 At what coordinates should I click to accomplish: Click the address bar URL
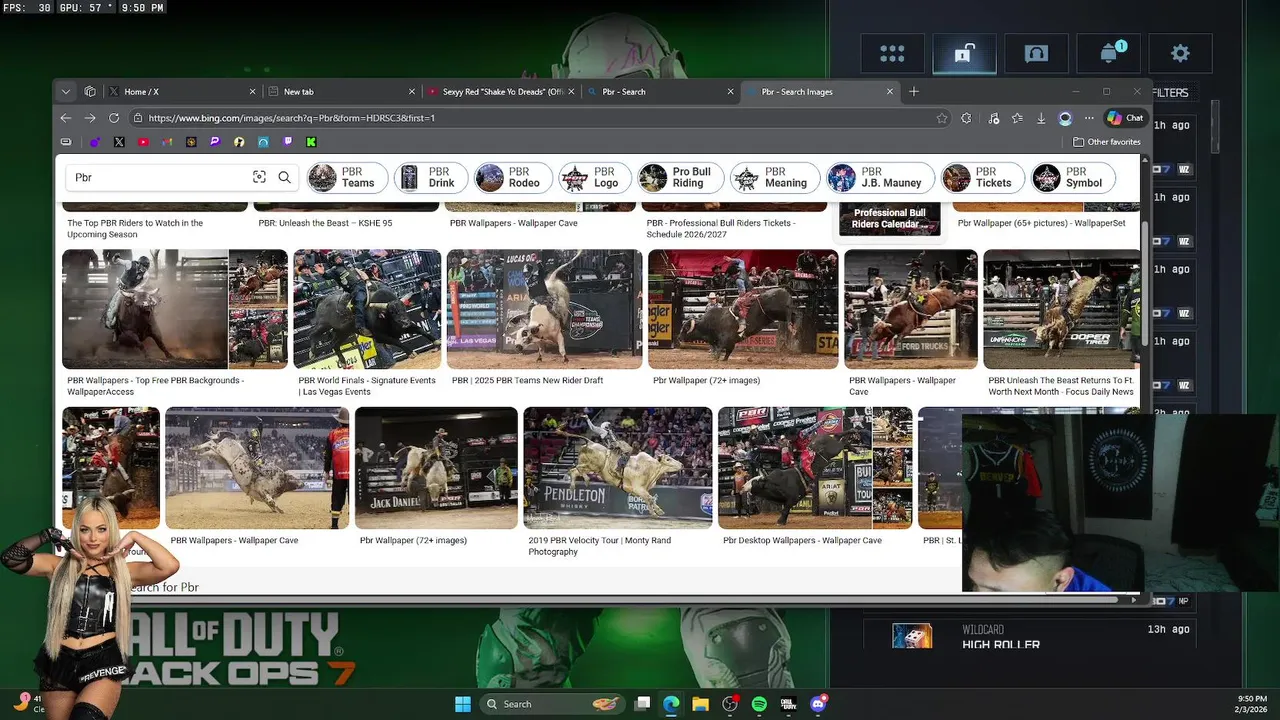pos(292,118)
